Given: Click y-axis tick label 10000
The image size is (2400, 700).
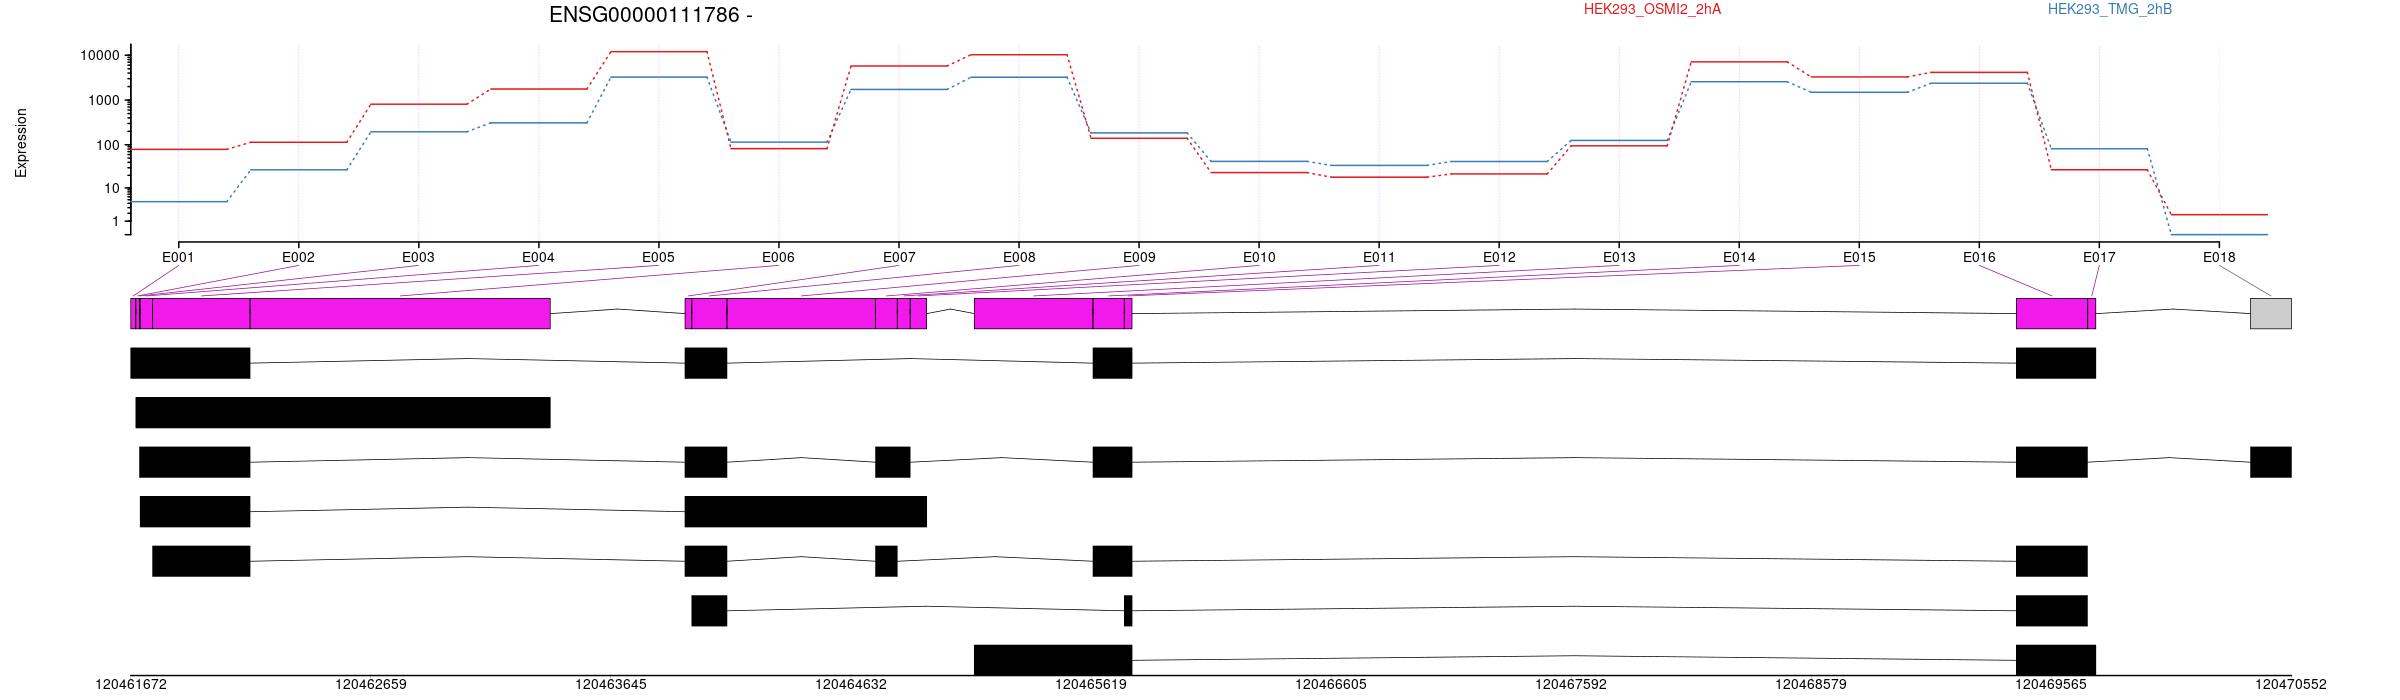Looking at the screenshot, I should click(99, 56).
